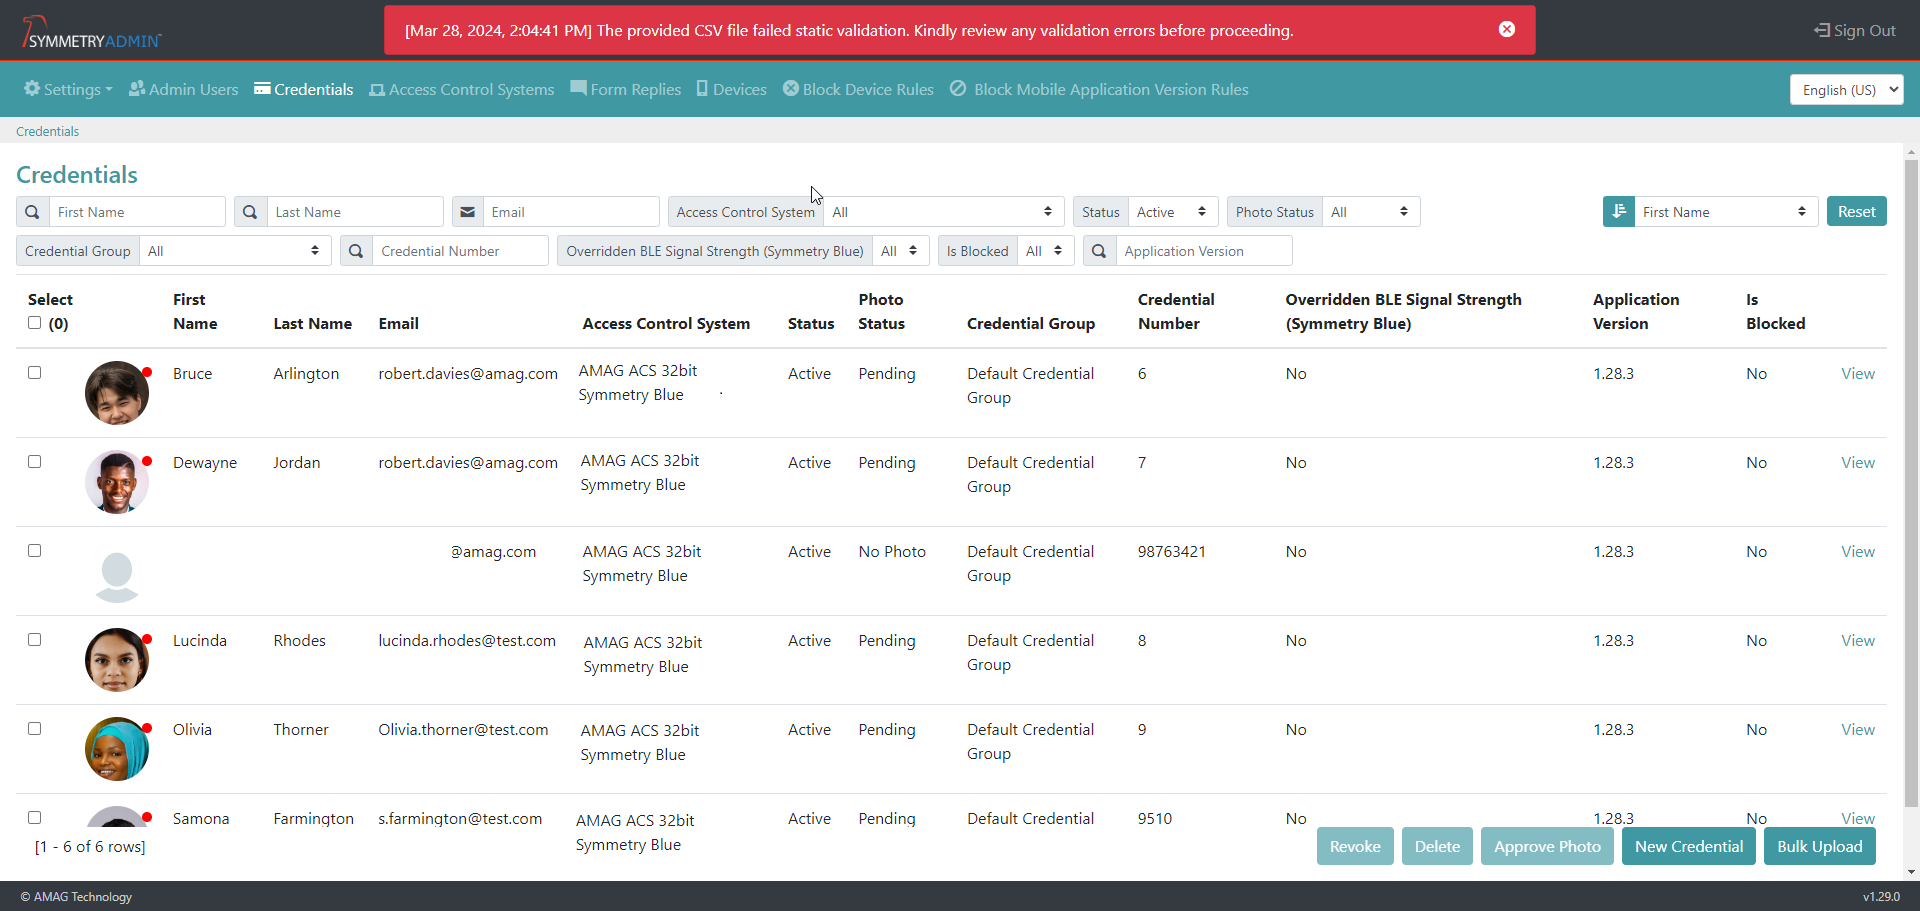
Task: Click the Revoke button
Action: [1355, 846]
